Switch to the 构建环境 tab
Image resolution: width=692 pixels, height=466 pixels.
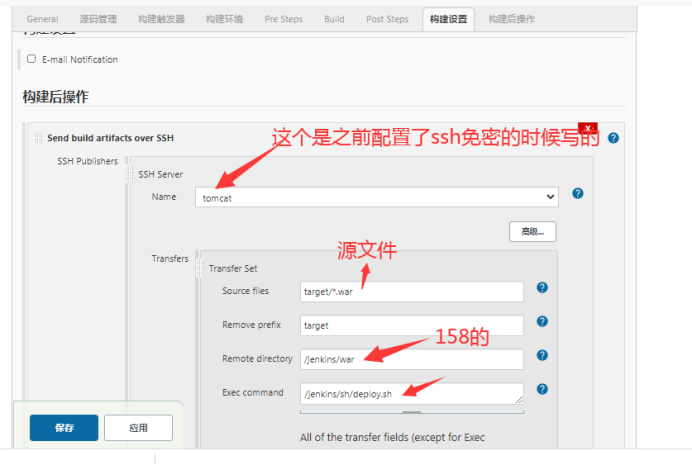(224, 19)
